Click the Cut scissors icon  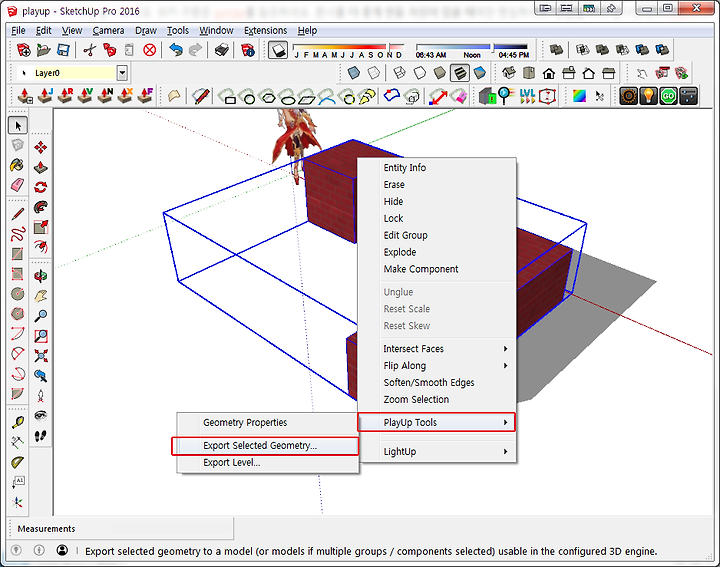tap(90, 50)
